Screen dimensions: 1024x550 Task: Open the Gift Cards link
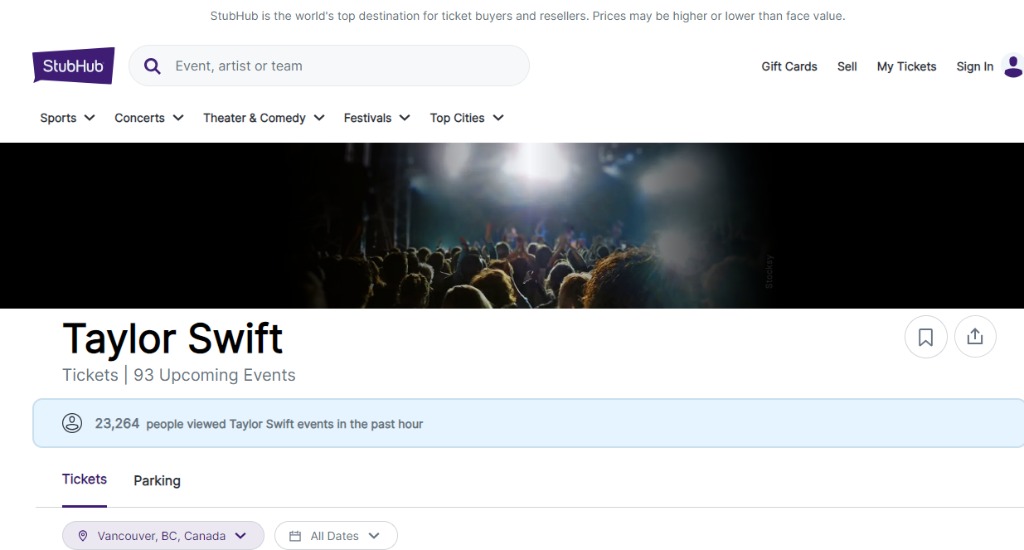[x=789, y=66]
